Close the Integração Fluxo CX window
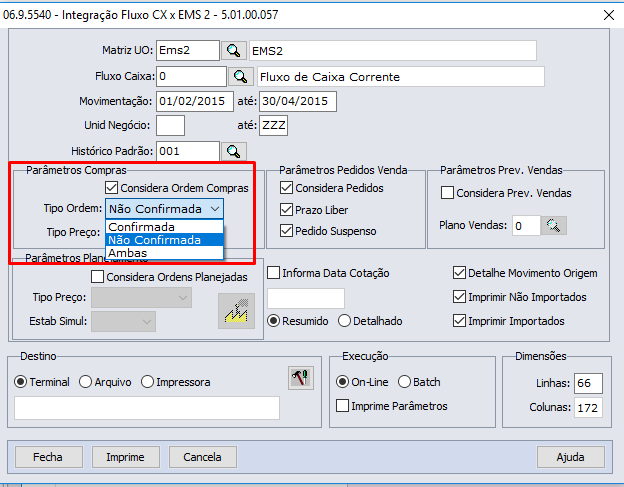The height and width of the screenshot is (487, 624). point(608,15)
